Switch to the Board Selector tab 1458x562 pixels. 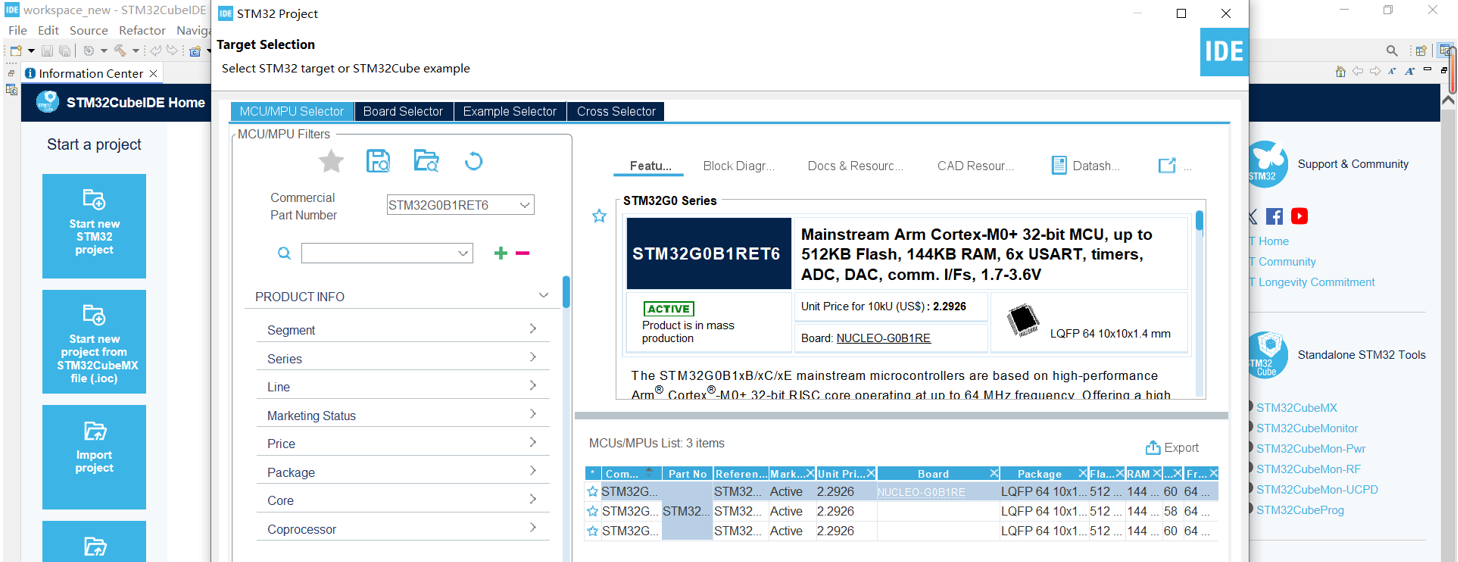[403, 111]
